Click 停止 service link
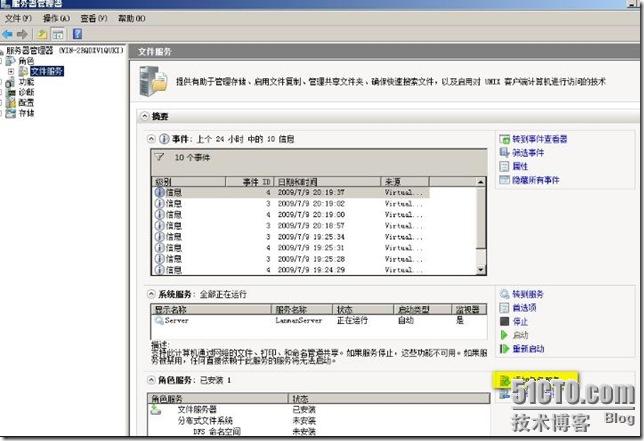Viewport: 644px width, 441px height. point(520,322)
